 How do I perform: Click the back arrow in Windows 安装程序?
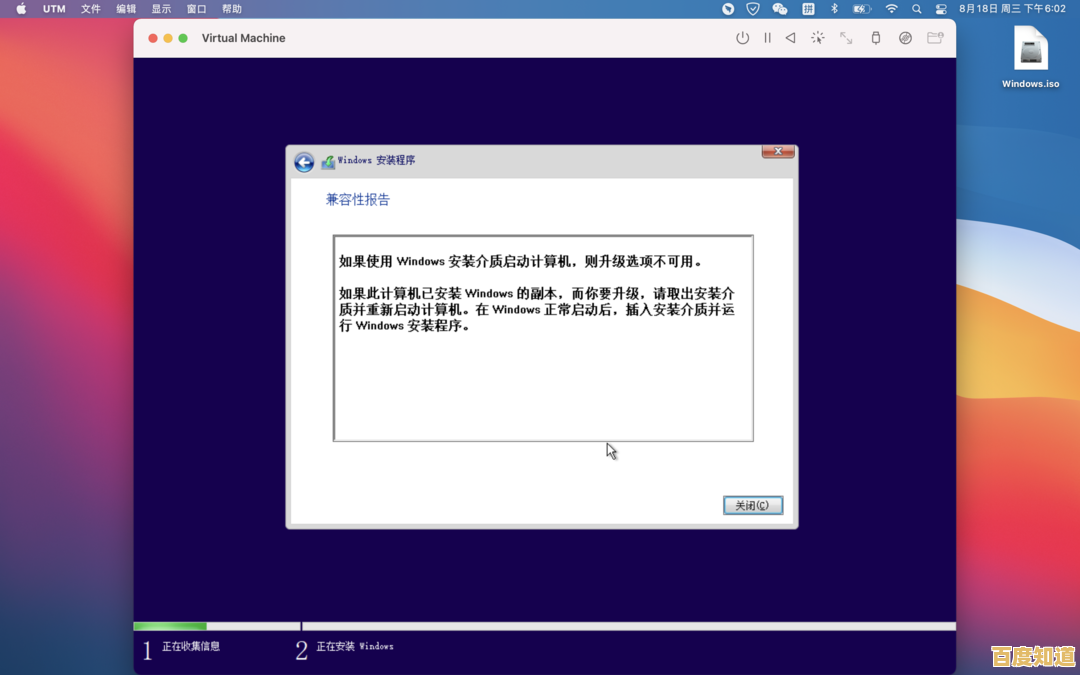304,161
